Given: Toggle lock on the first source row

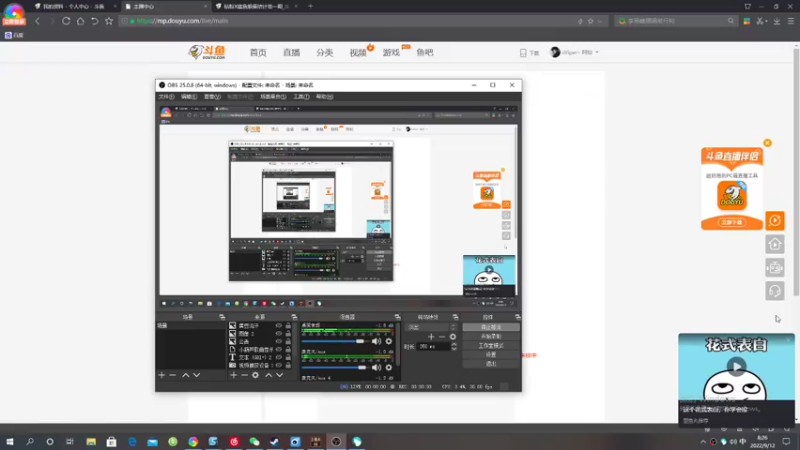Looking at the screenshot, I should (288, 326).
